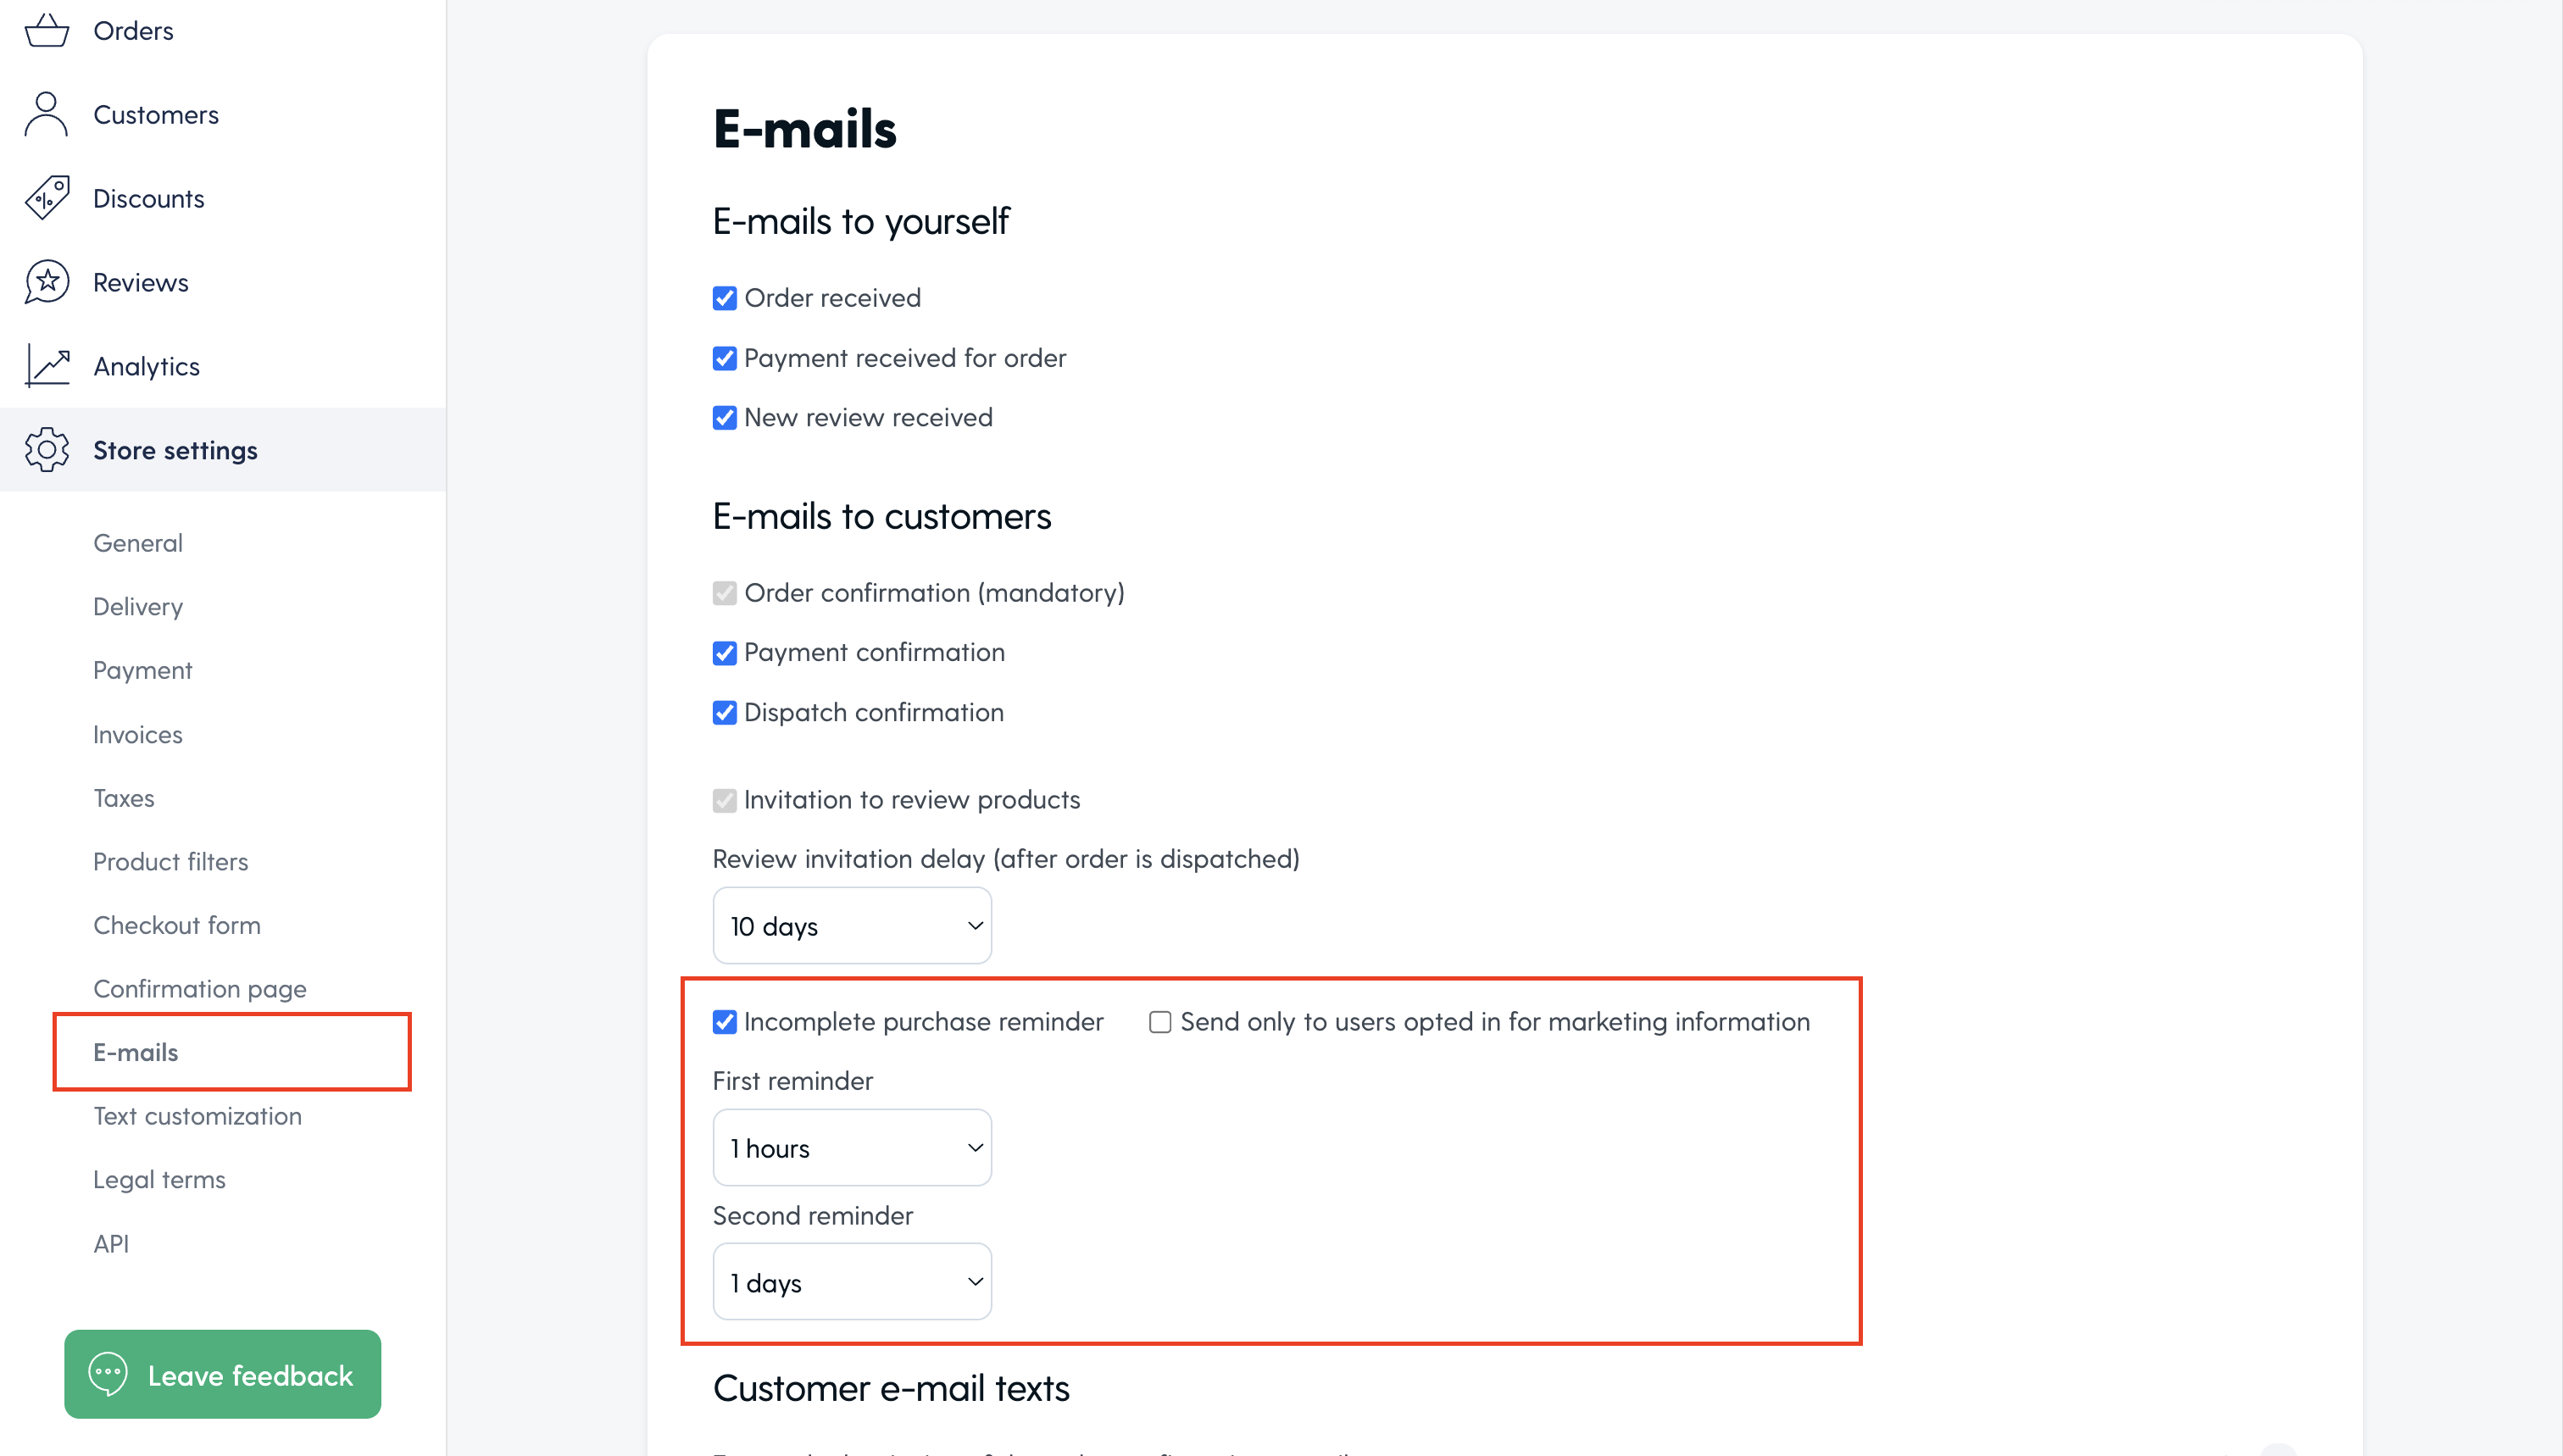Expand the Second reminder days dropdown
The width and height of the screenshot is (2563, 1456).
click(852, 1282)
